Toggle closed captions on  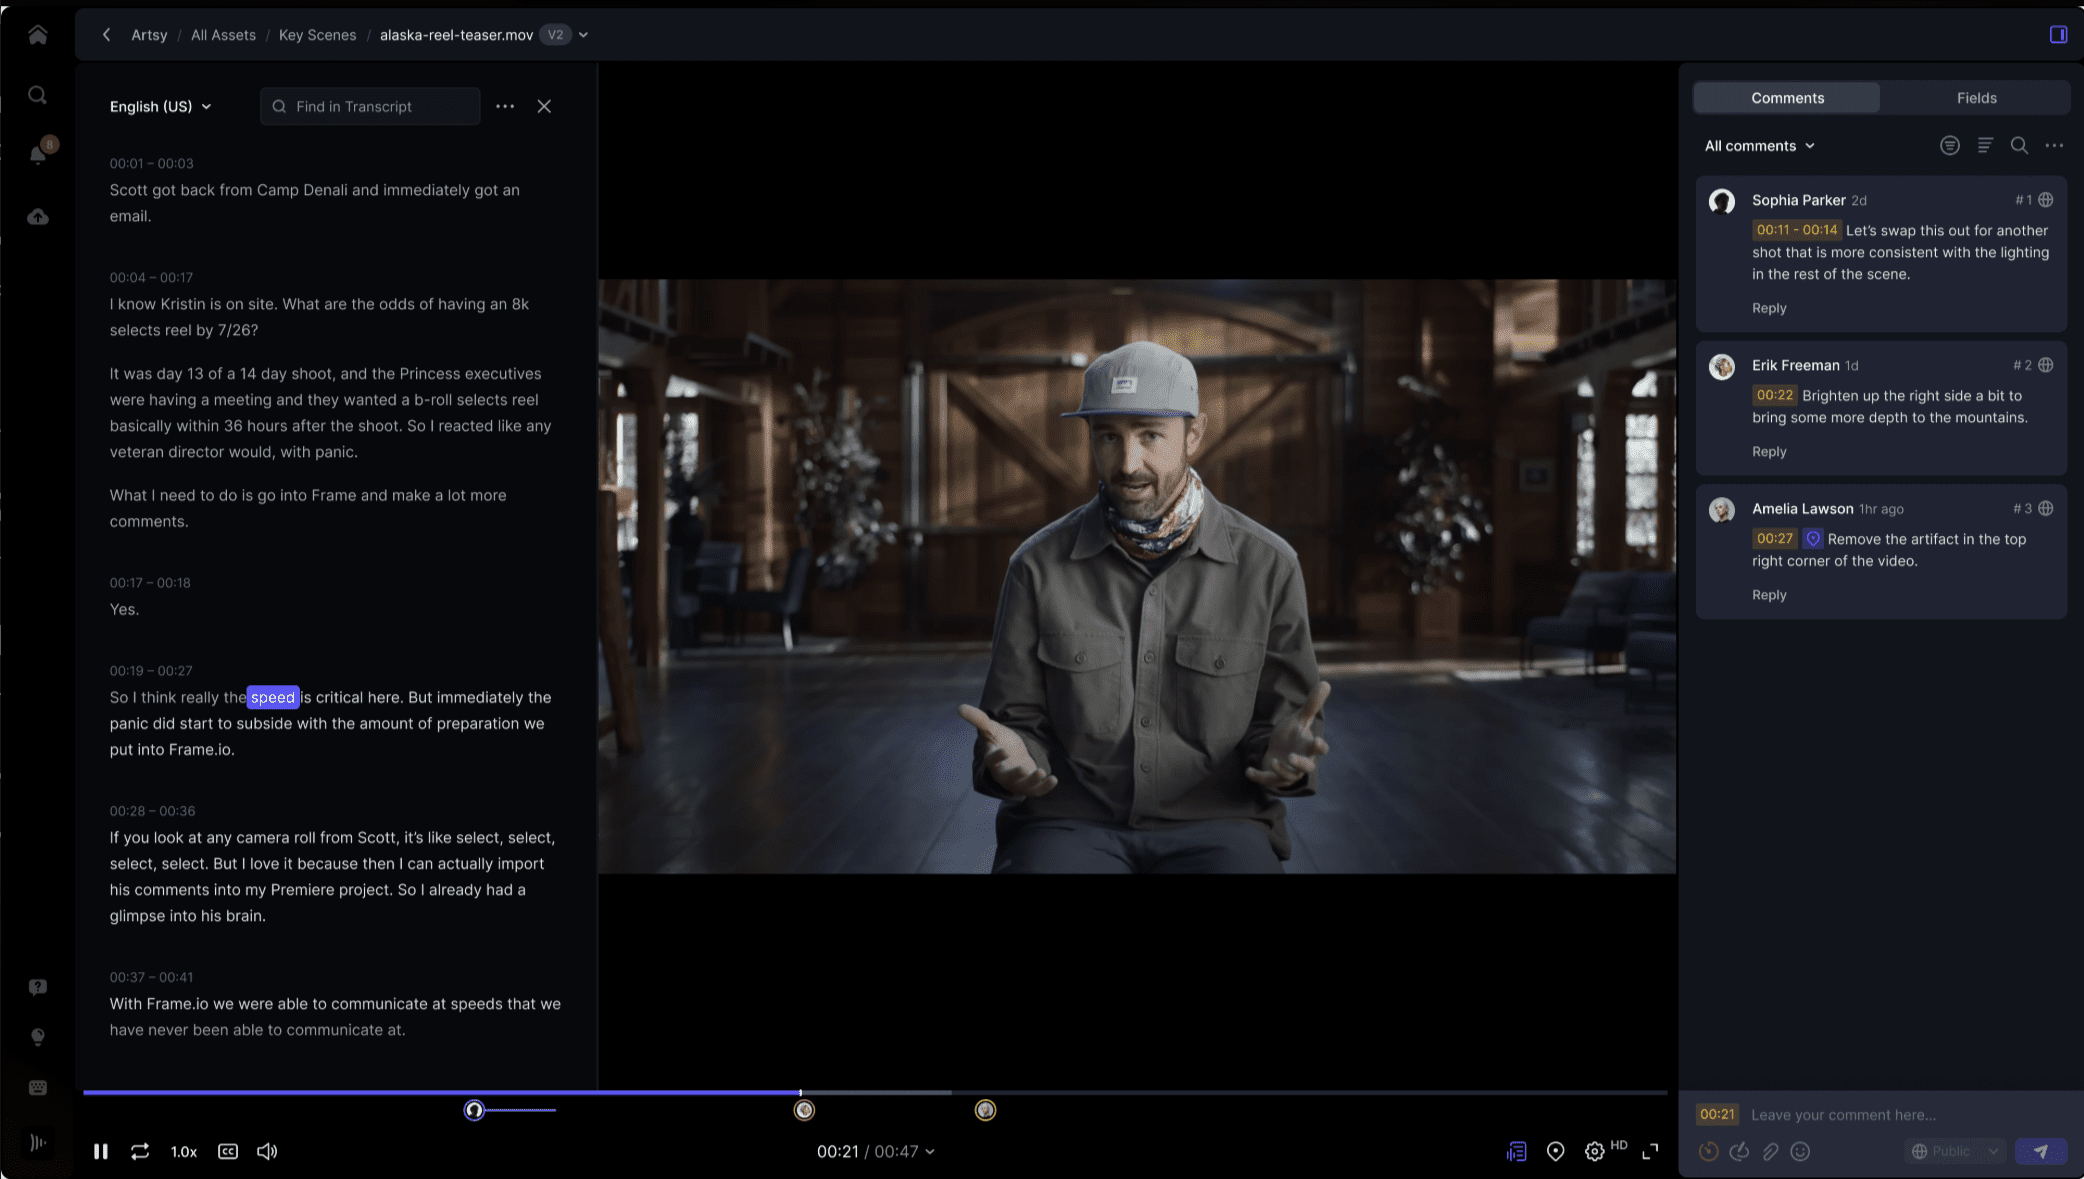227,1151
